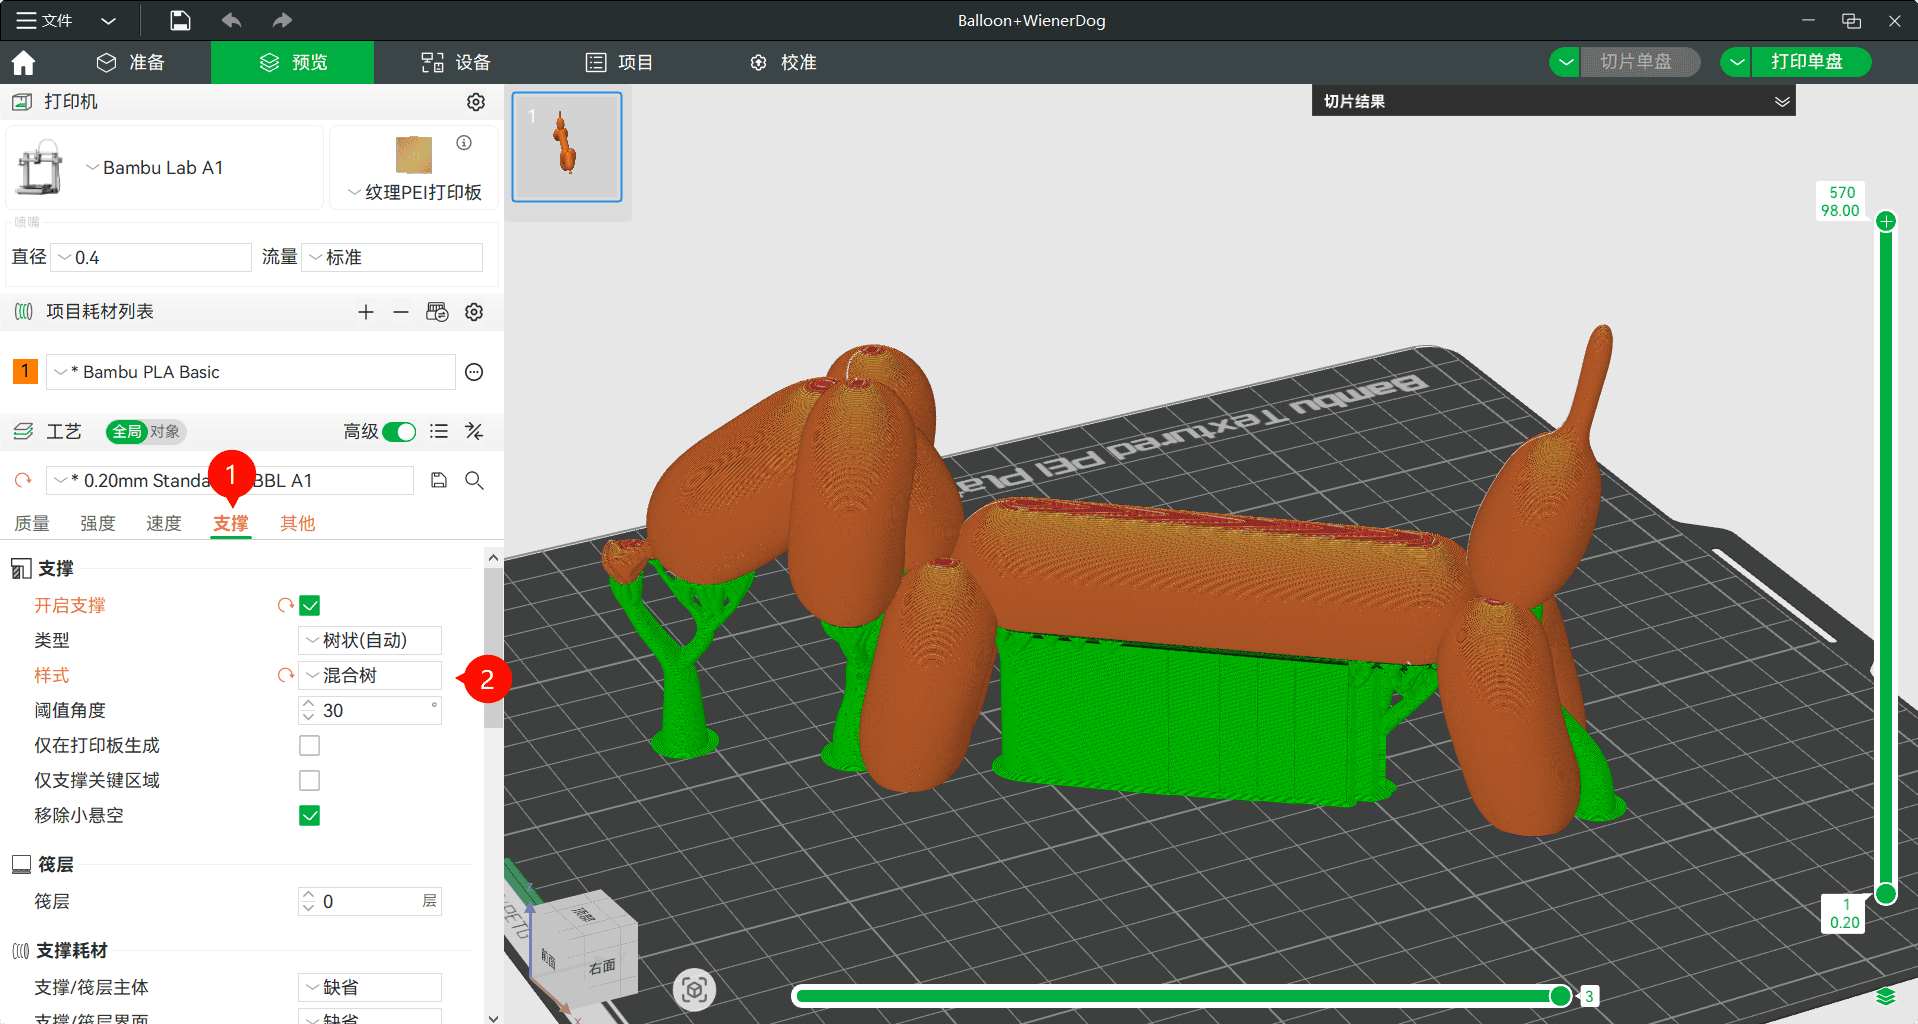Select plate 1 thumbnail
Image resolution: width=1918 pixels, height=1024 pixels.
(567, 147)
